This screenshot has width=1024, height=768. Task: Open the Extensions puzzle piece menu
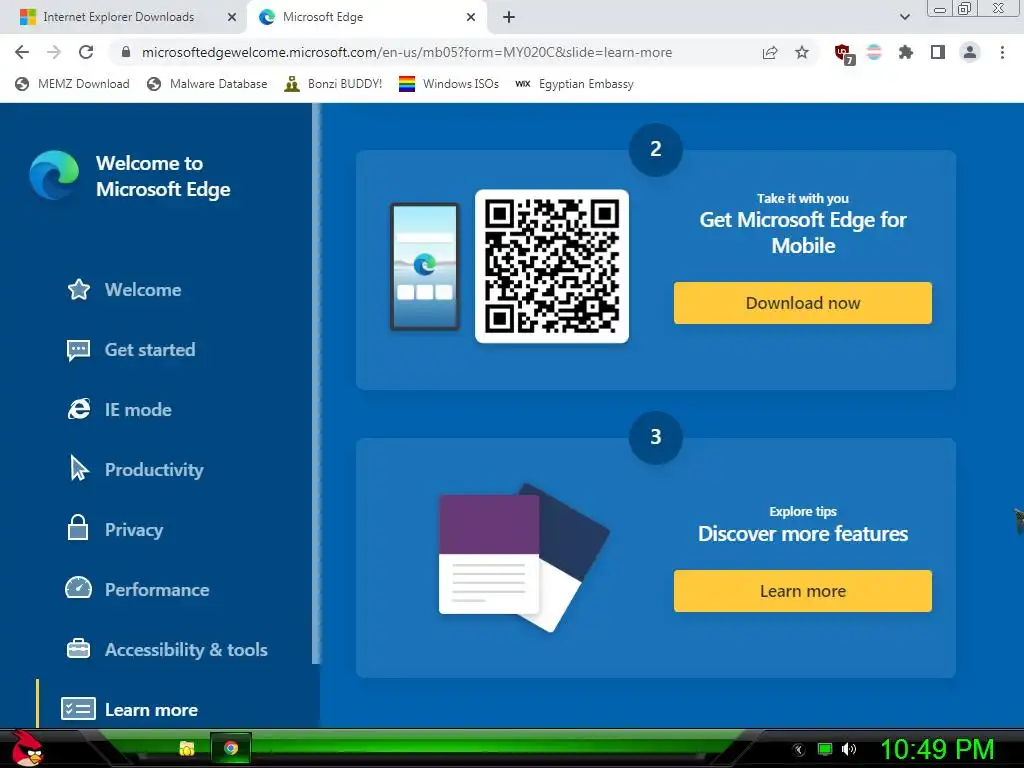coord(906,52)
